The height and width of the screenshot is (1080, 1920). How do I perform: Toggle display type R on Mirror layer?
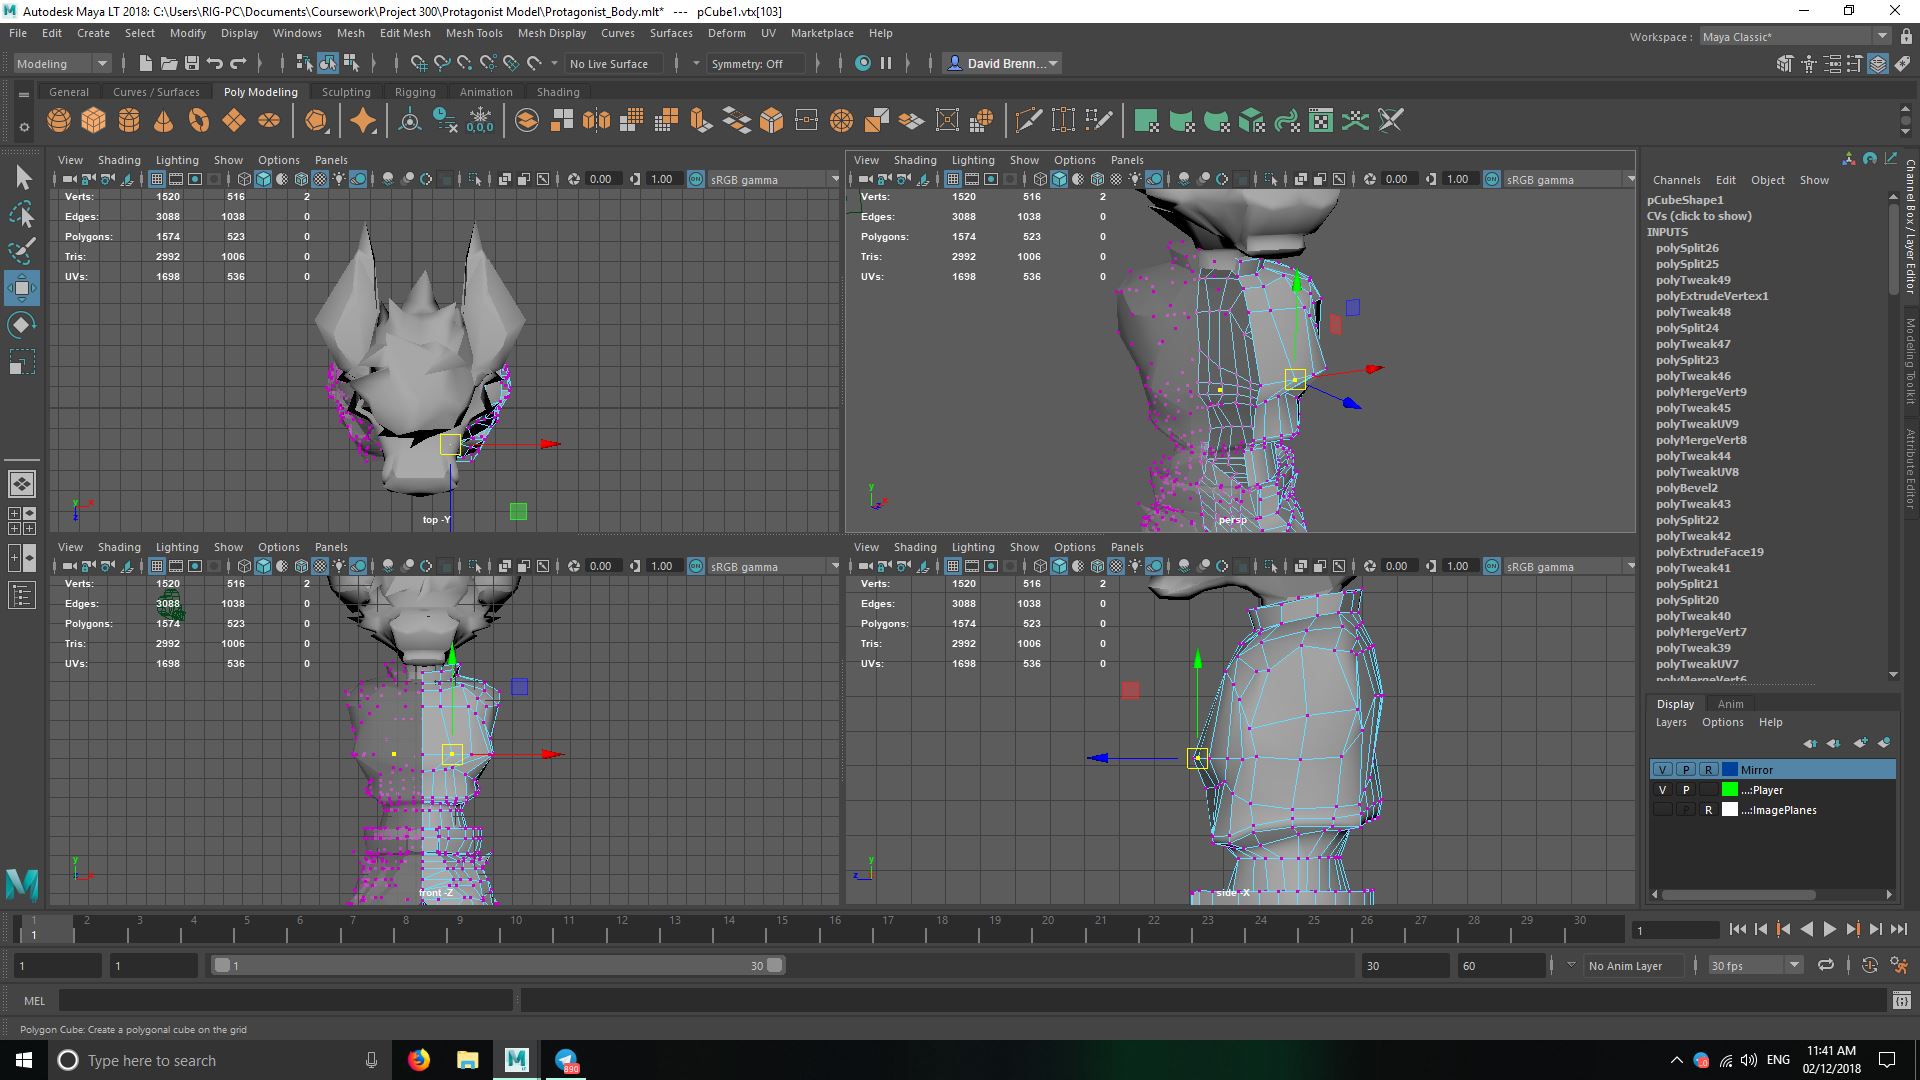(x=1708, y=769)
